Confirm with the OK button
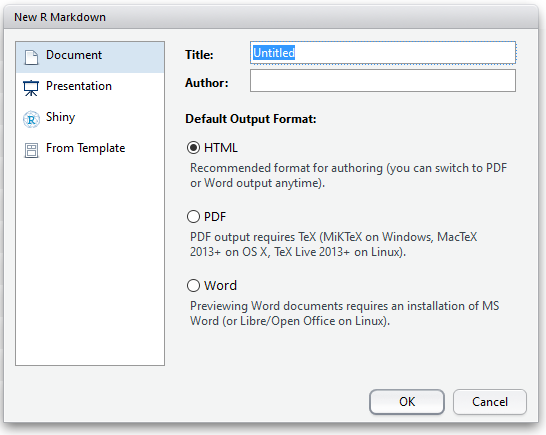Image resolution: width=546 pixels, height=435 pixels. click(x=407, y=402)
